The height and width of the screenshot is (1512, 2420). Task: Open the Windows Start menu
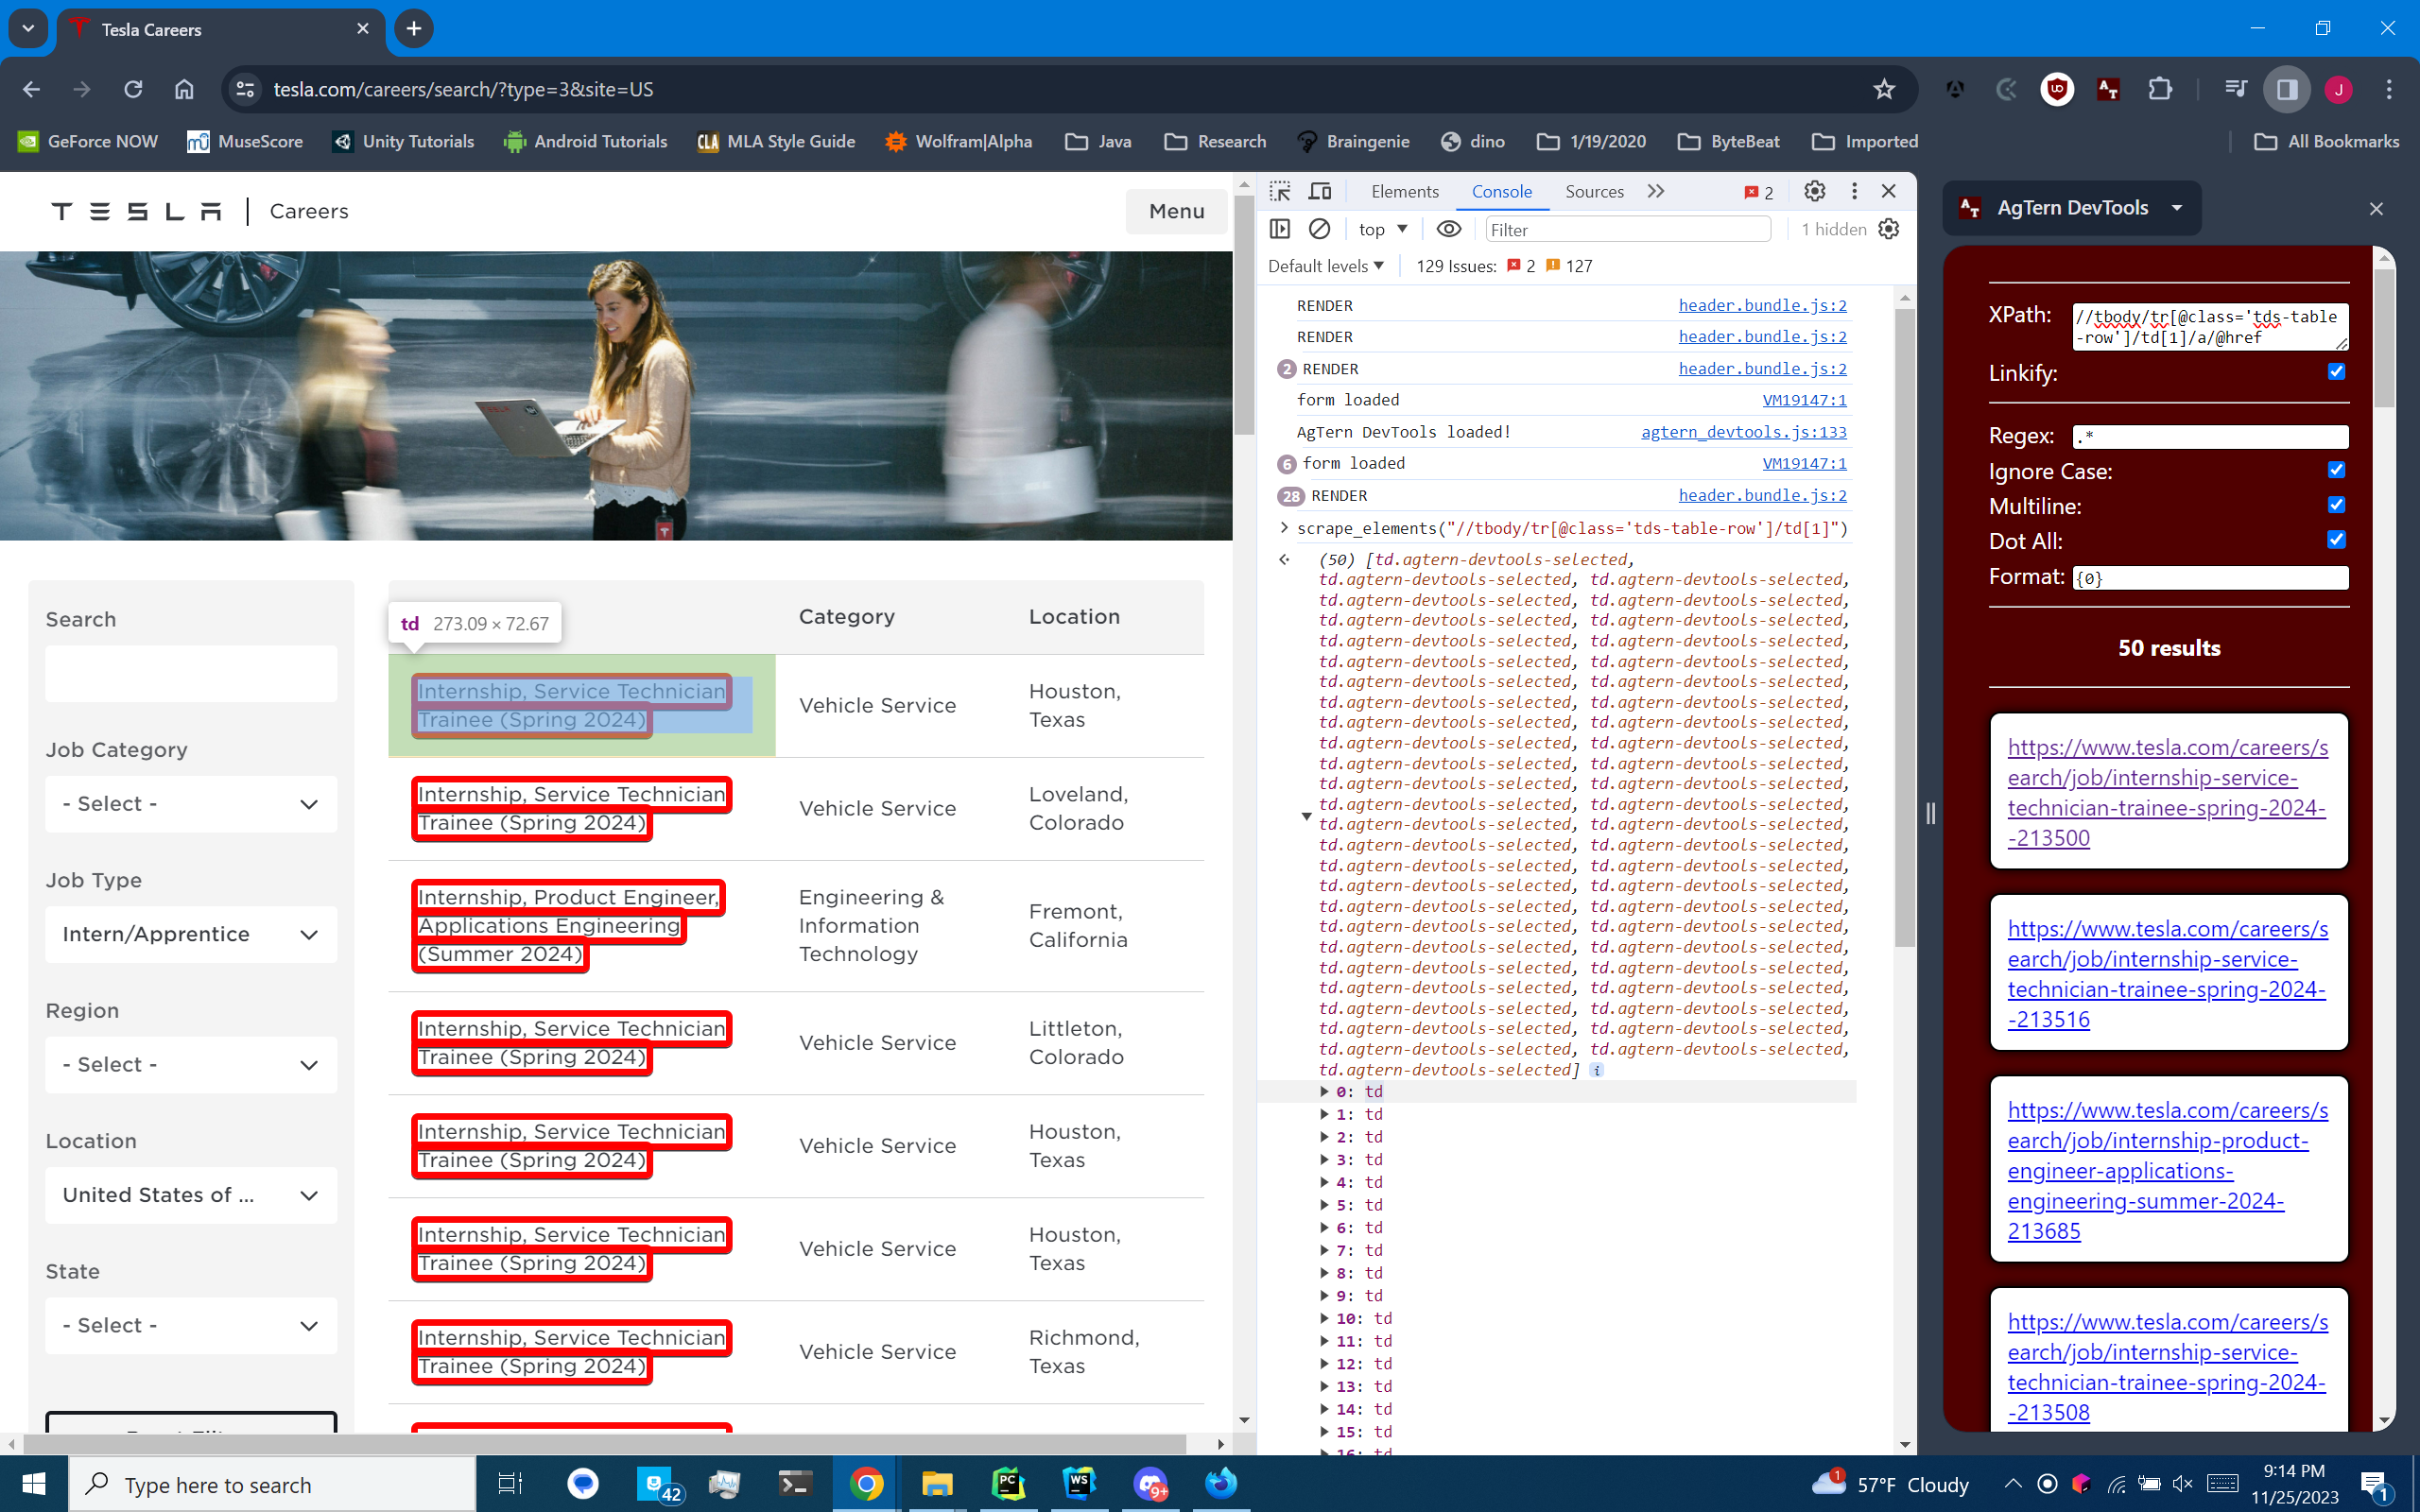click(x=33, y=1484)
